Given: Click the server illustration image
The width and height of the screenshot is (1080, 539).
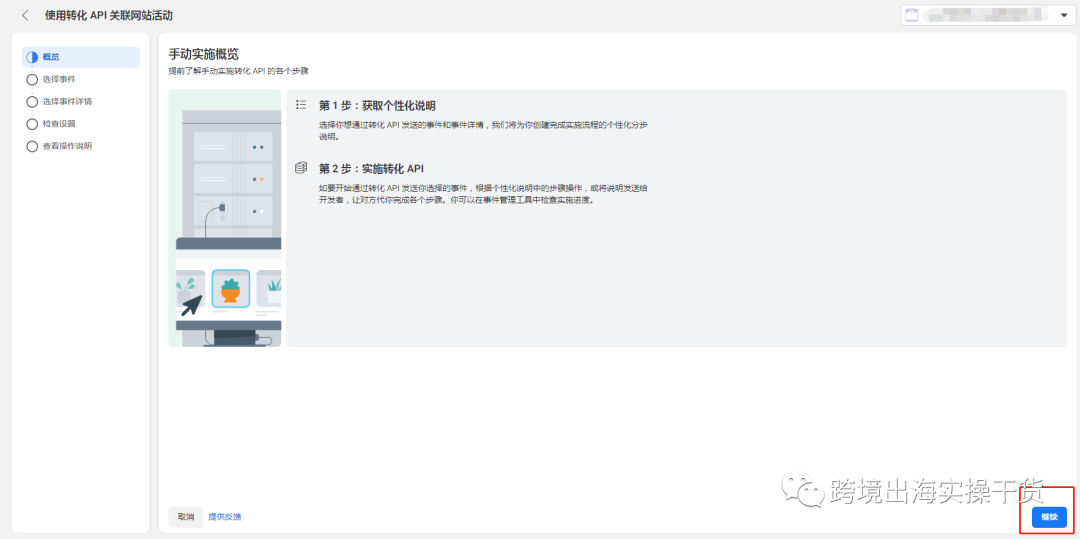Looking at the screenshot, I should pos(225,218).
